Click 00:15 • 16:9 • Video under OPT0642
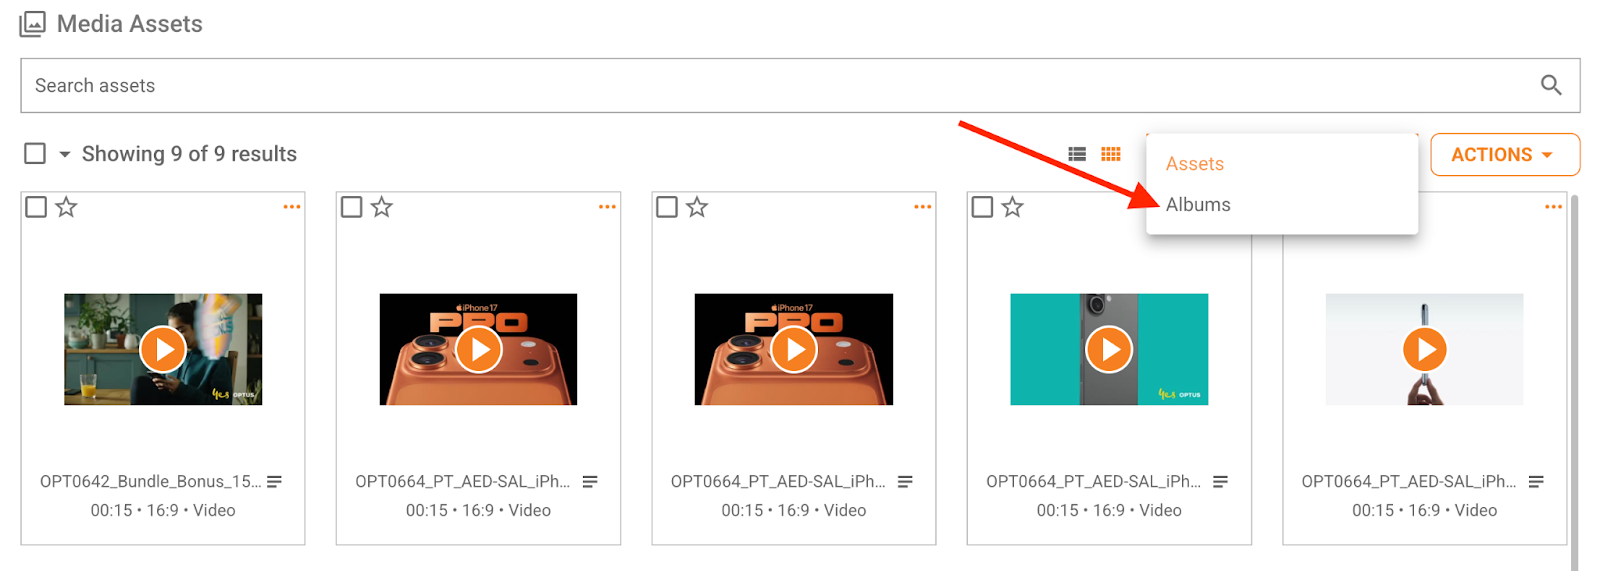1600x571 pixels. coord(163,510)
